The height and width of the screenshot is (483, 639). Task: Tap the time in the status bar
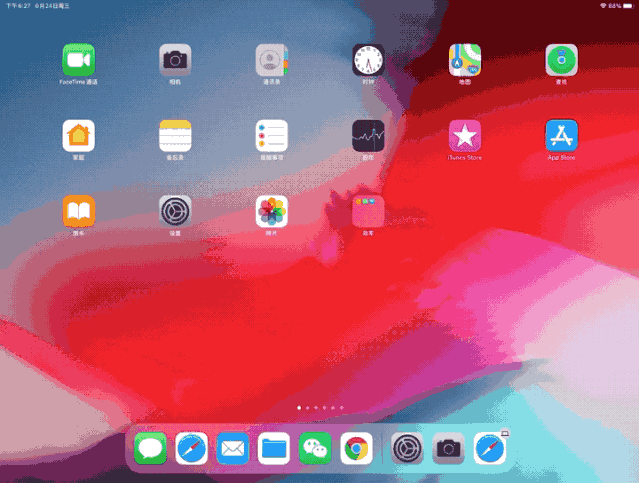point(18,6)
